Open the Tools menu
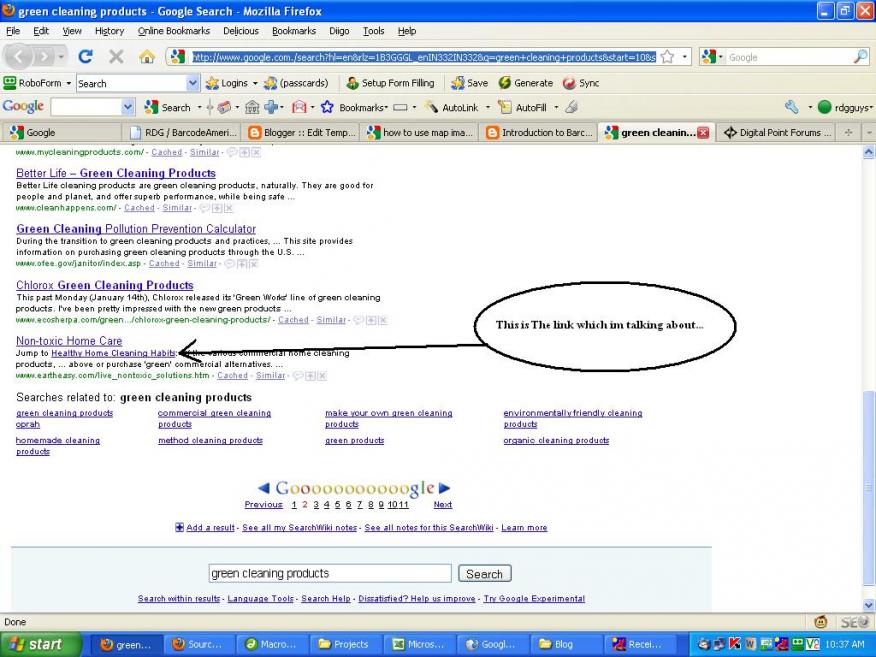 pyautogui.click(x=373, y=31)
